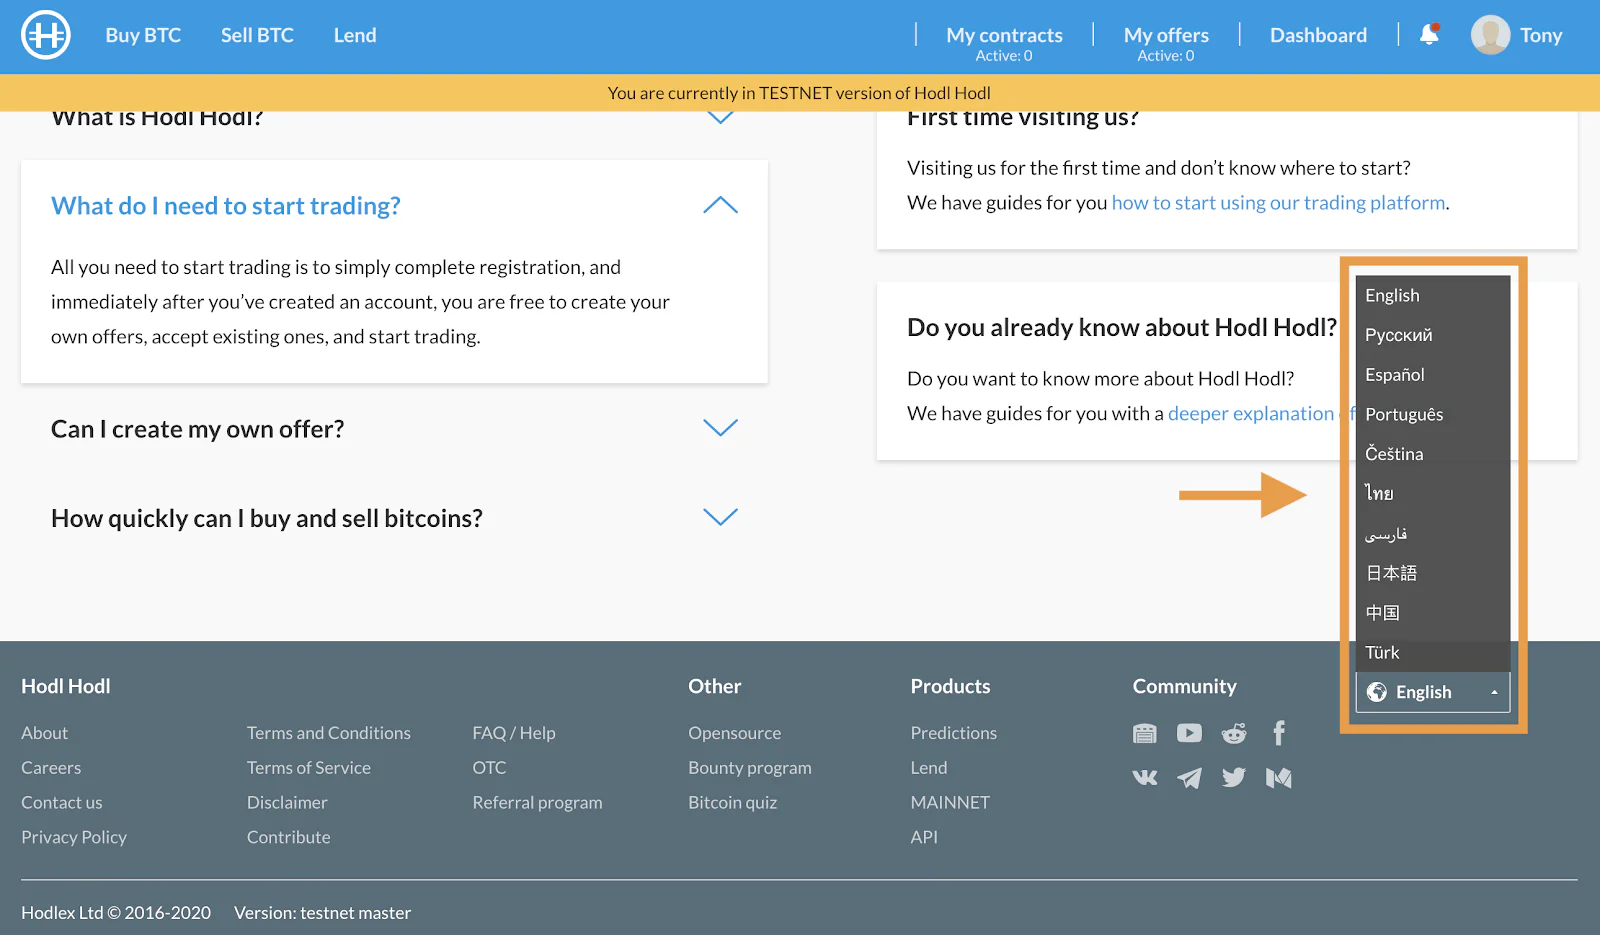The width and height of the screenshot is (1600, 935).
Task: Open the notifications bell
Action: pyautogui.click(x=1429, y=35)
